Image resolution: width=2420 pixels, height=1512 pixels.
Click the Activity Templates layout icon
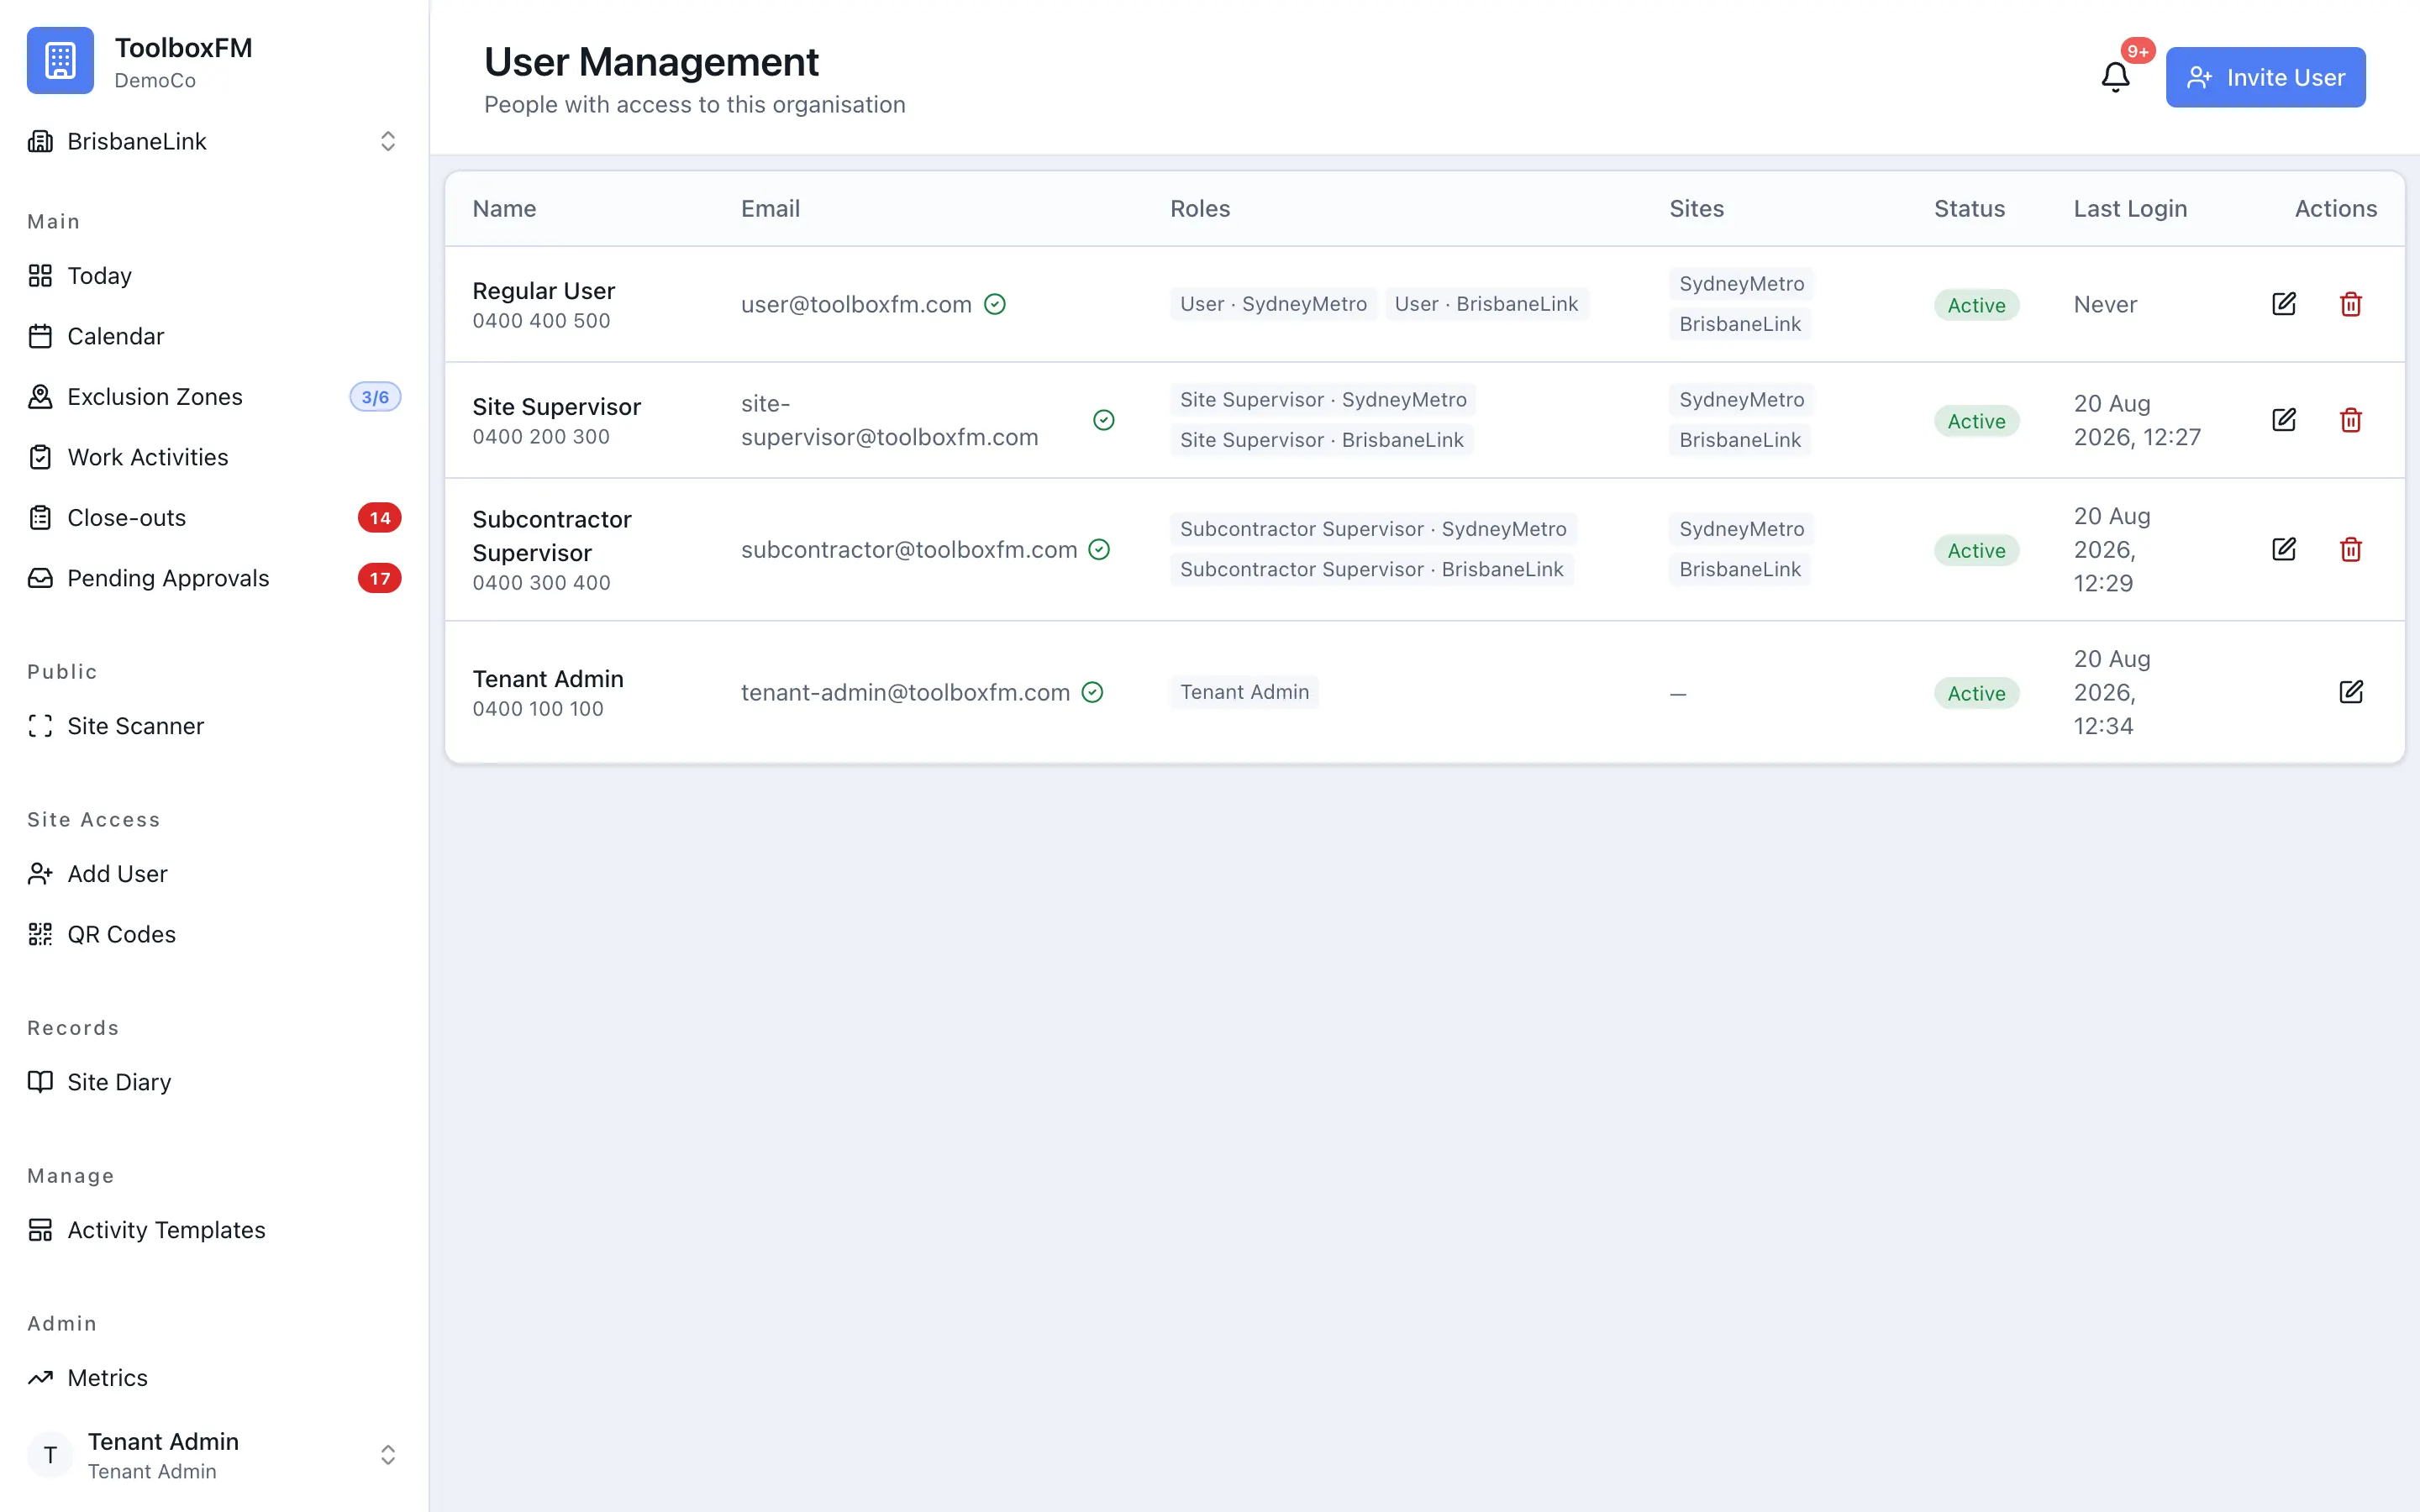coord(40,1230)
